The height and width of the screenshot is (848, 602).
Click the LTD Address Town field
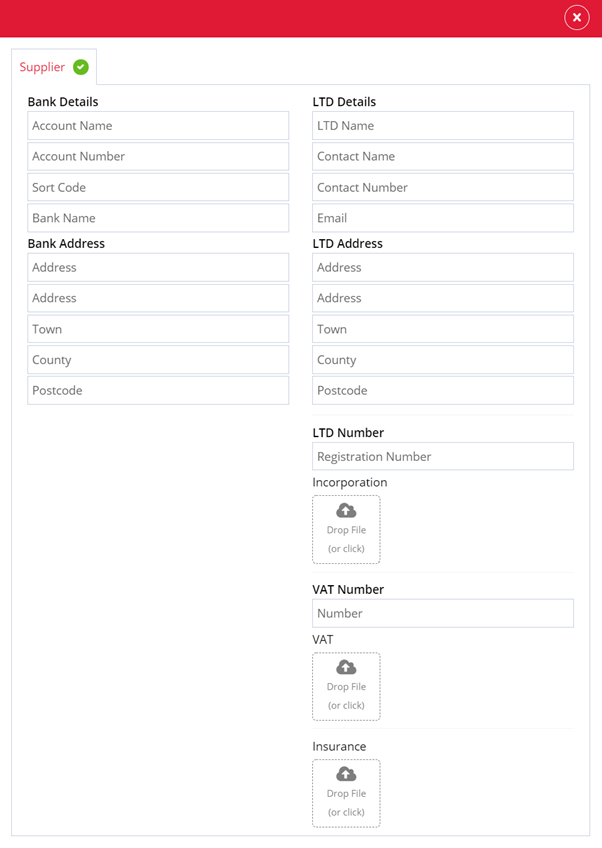pos(443,329)
